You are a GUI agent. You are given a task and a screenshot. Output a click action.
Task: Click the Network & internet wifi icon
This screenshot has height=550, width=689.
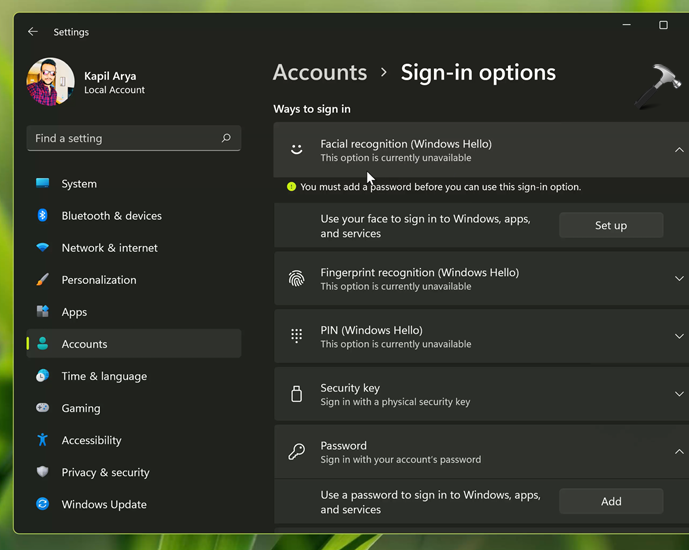43,248
